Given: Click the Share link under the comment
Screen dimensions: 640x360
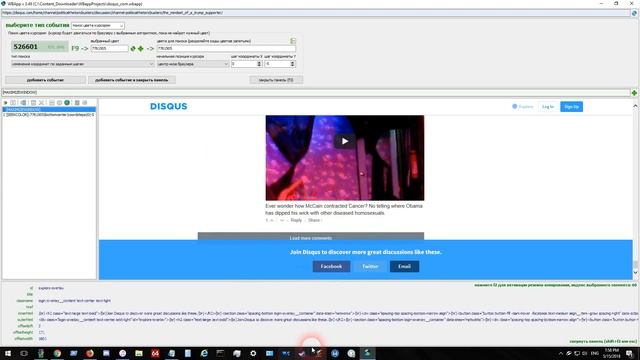Looking at the screenshot, I should tap(314, 220).
